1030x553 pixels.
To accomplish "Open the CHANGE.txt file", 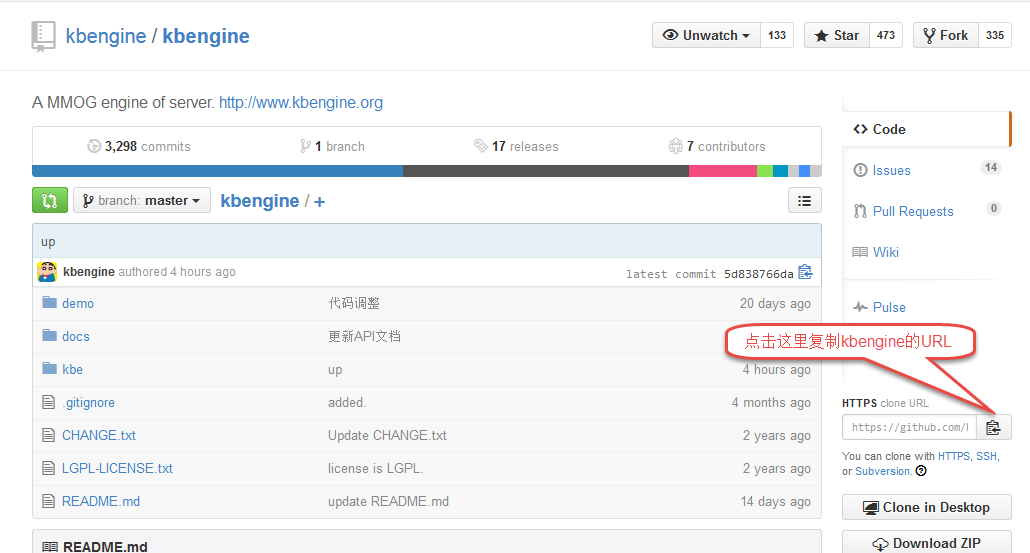I will pyautogui.click(x=99, y=435).
